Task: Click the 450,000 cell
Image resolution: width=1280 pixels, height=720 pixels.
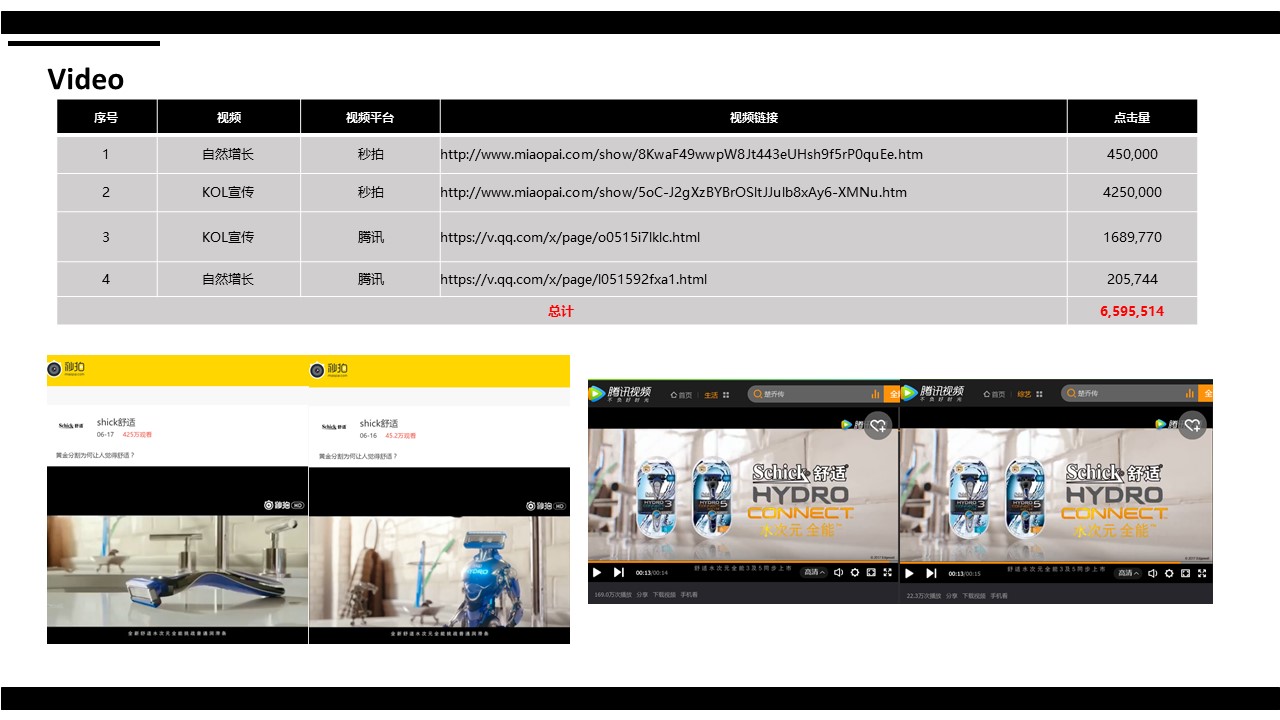Action: coord(1132,154)
